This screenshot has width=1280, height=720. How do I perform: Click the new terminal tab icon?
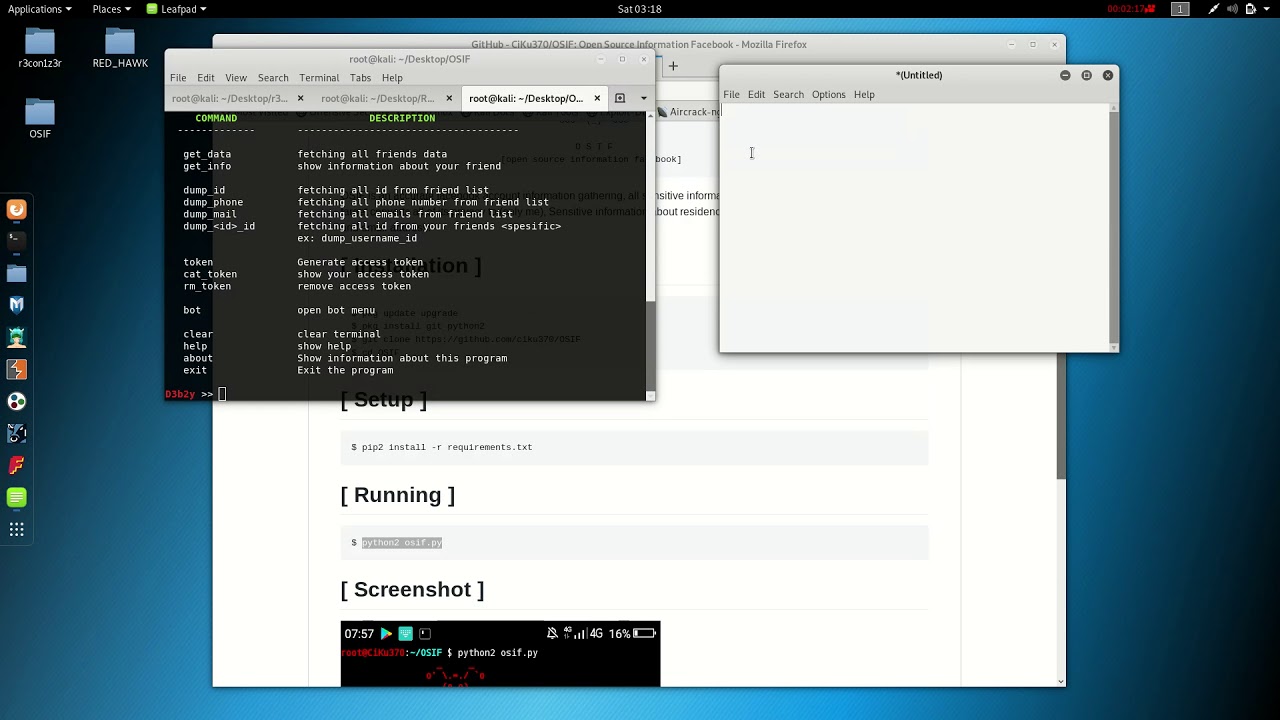point(620,98)
